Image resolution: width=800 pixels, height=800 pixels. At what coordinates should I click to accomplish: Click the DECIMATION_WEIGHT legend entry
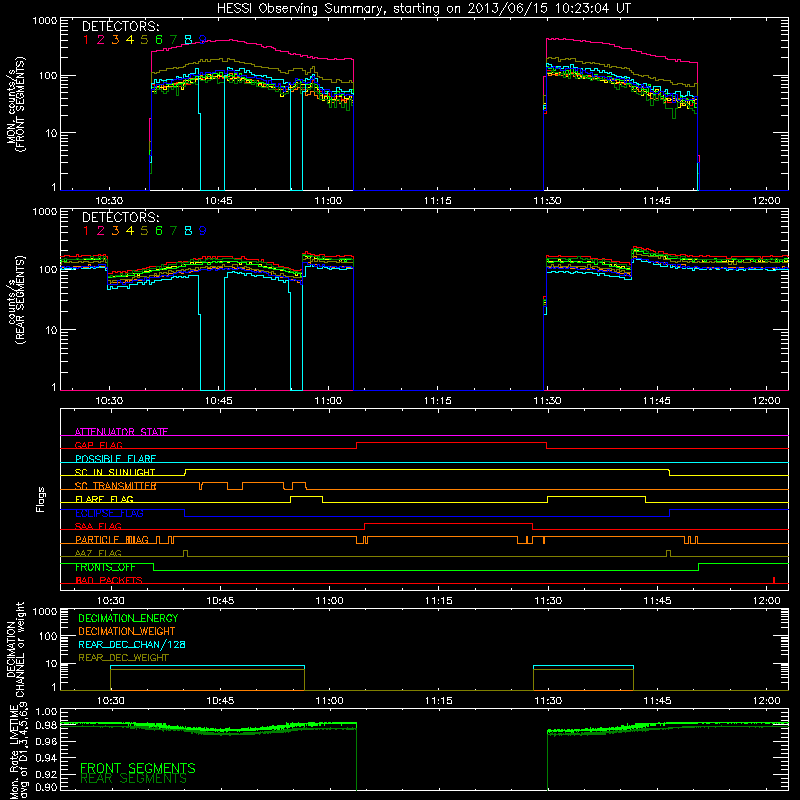tap(127, 631)
